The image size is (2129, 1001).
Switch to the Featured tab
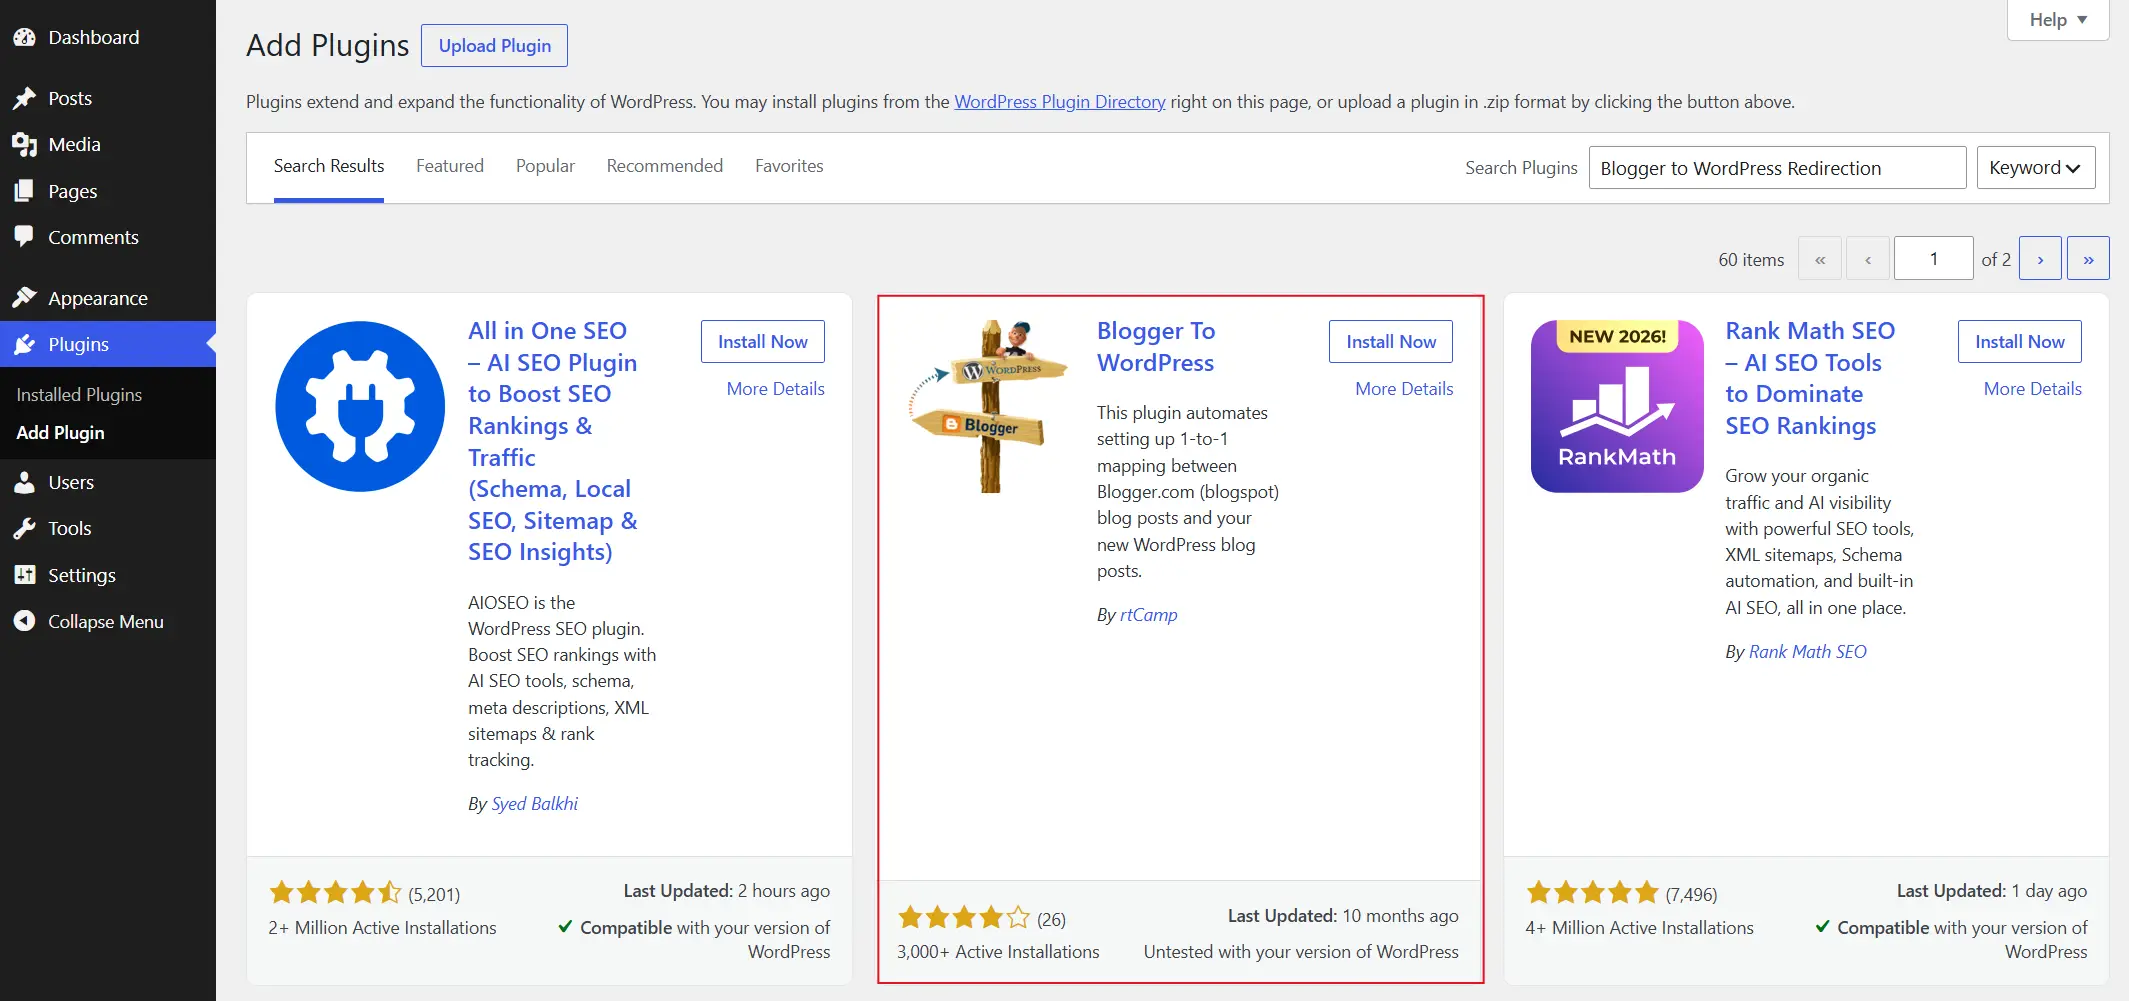click(x=450, y=166)
